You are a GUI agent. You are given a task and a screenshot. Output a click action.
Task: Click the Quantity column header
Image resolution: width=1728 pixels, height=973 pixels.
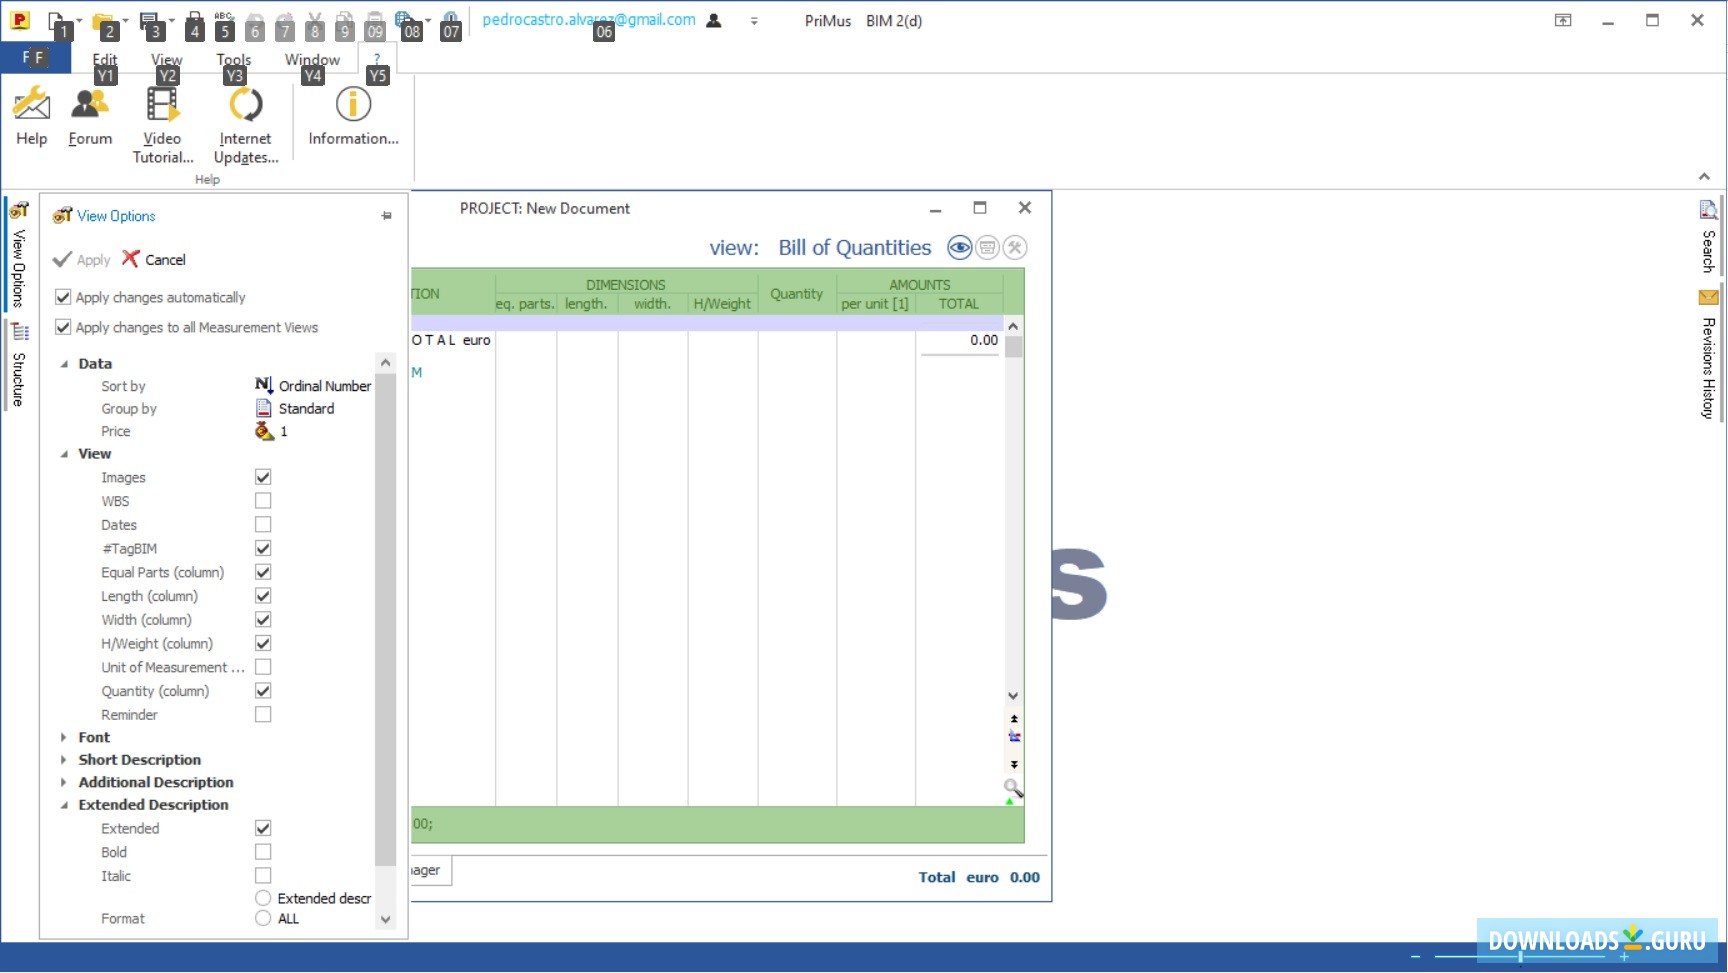(797, 294)
